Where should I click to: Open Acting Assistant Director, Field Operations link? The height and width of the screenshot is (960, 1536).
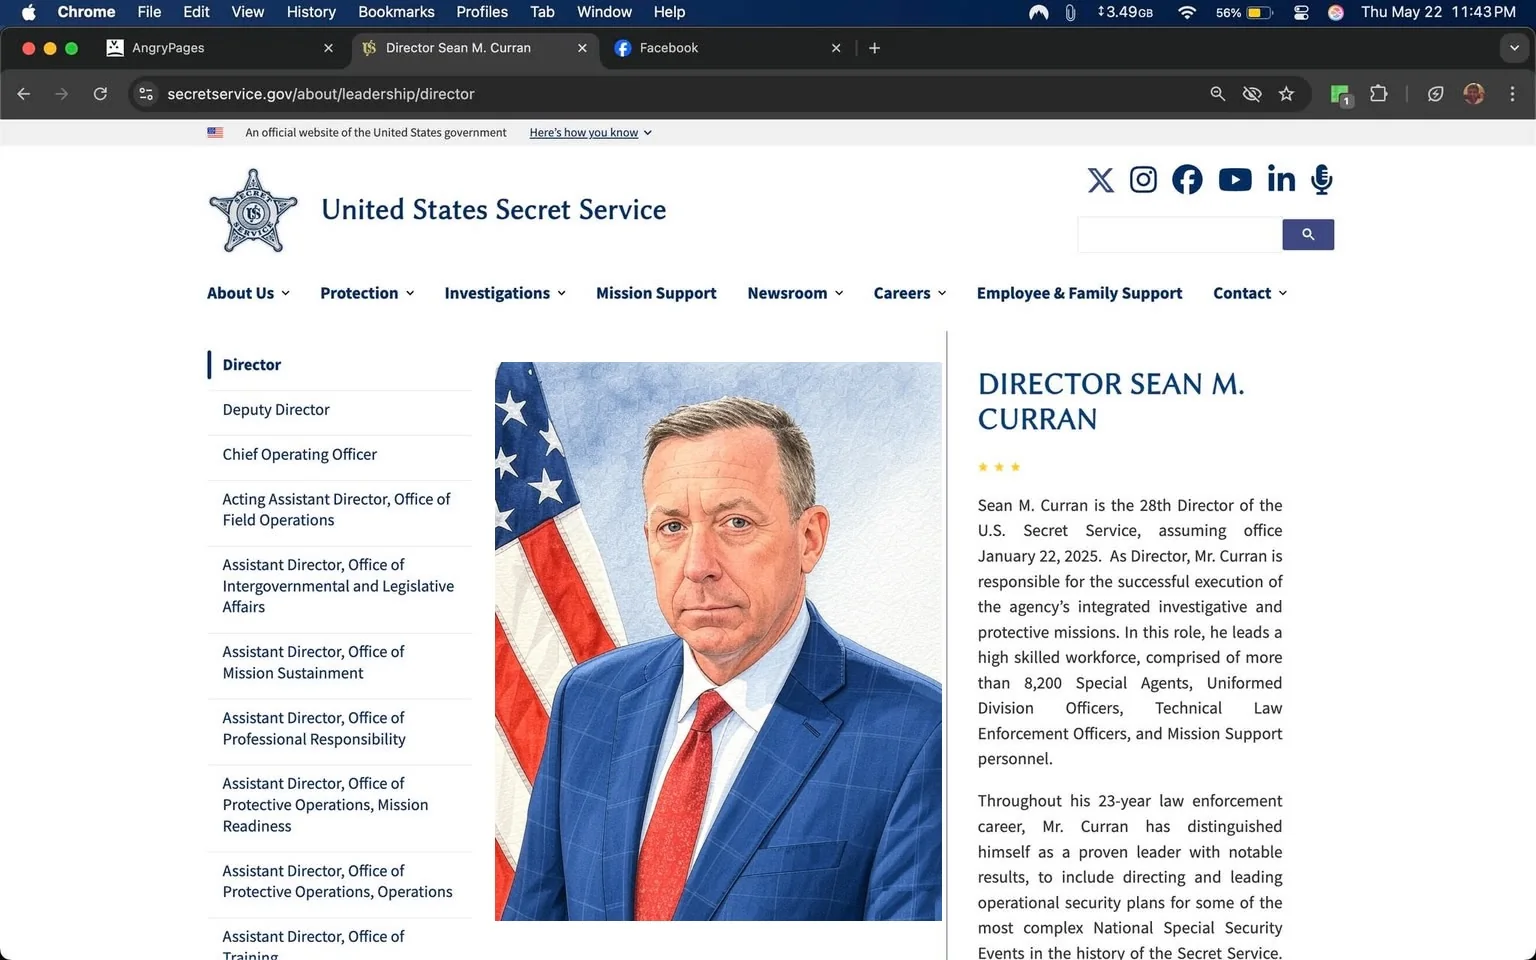coord(336,510)
